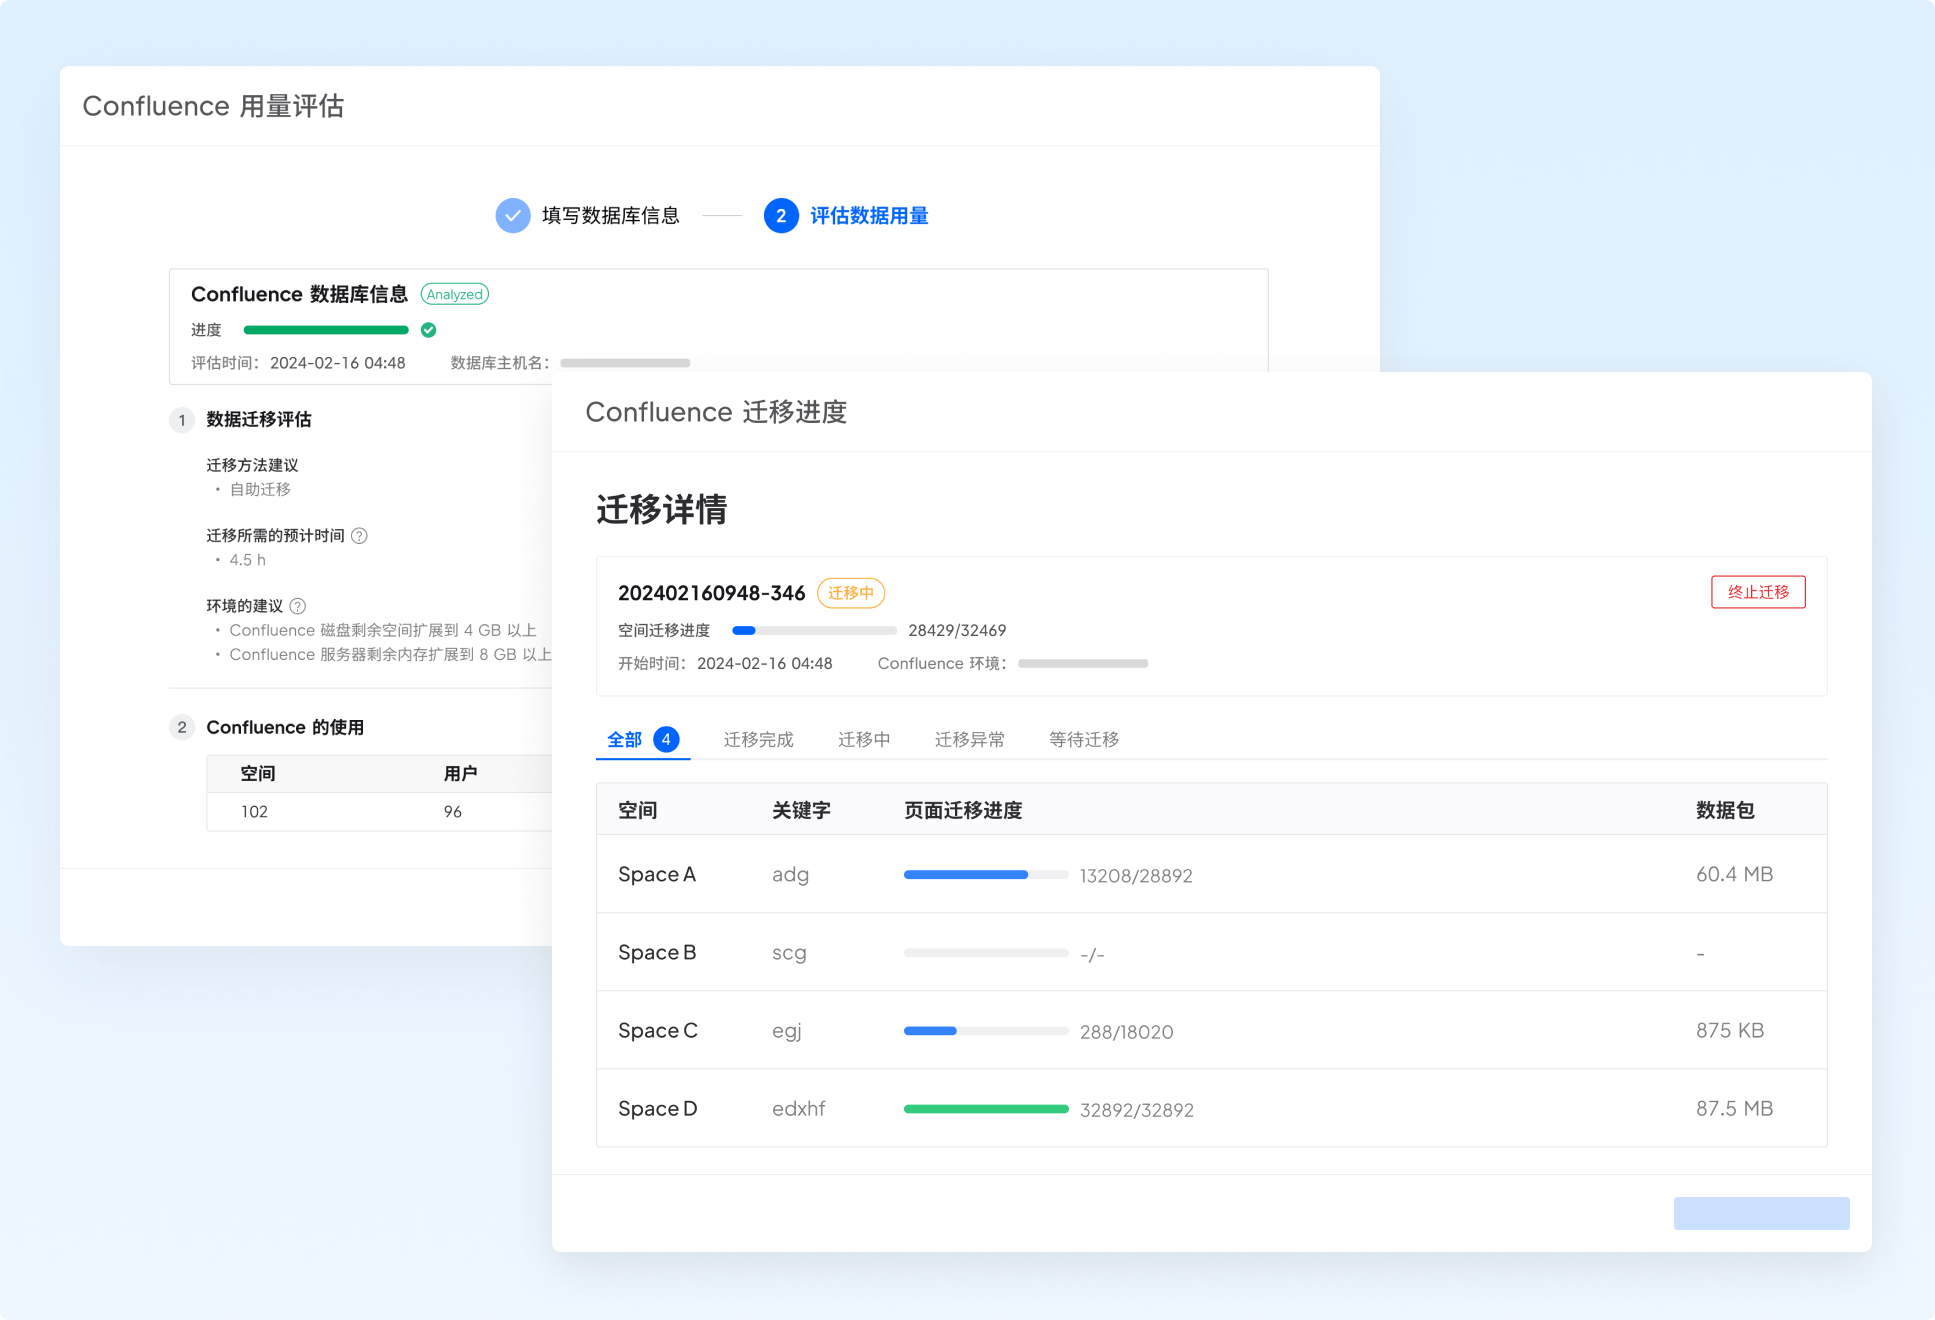Image resolution: width=1935 pixels, height=1320 pixels.
Task: Click the 评估数据用量 step label
Action: point(869,216)
